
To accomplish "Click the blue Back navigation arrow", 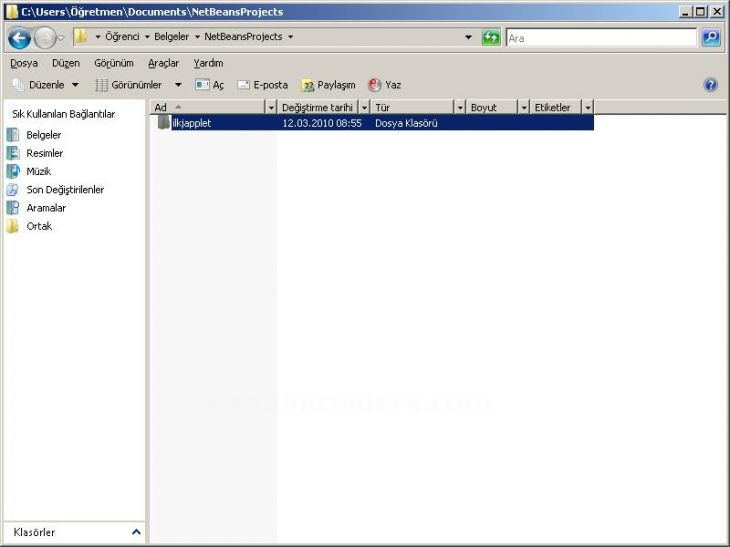I will (x=20, y=38).
